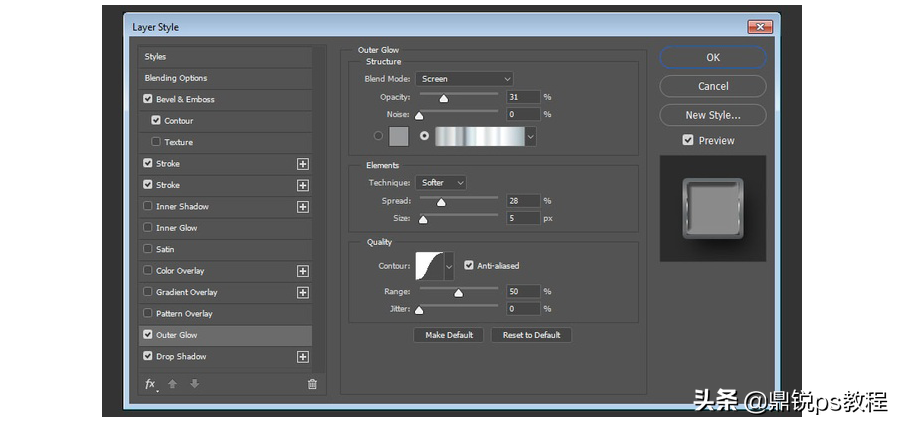The image size is (900, 426).
Task: Select the solid color radio button
Action: pyautogui.click(x=378, y=136)
